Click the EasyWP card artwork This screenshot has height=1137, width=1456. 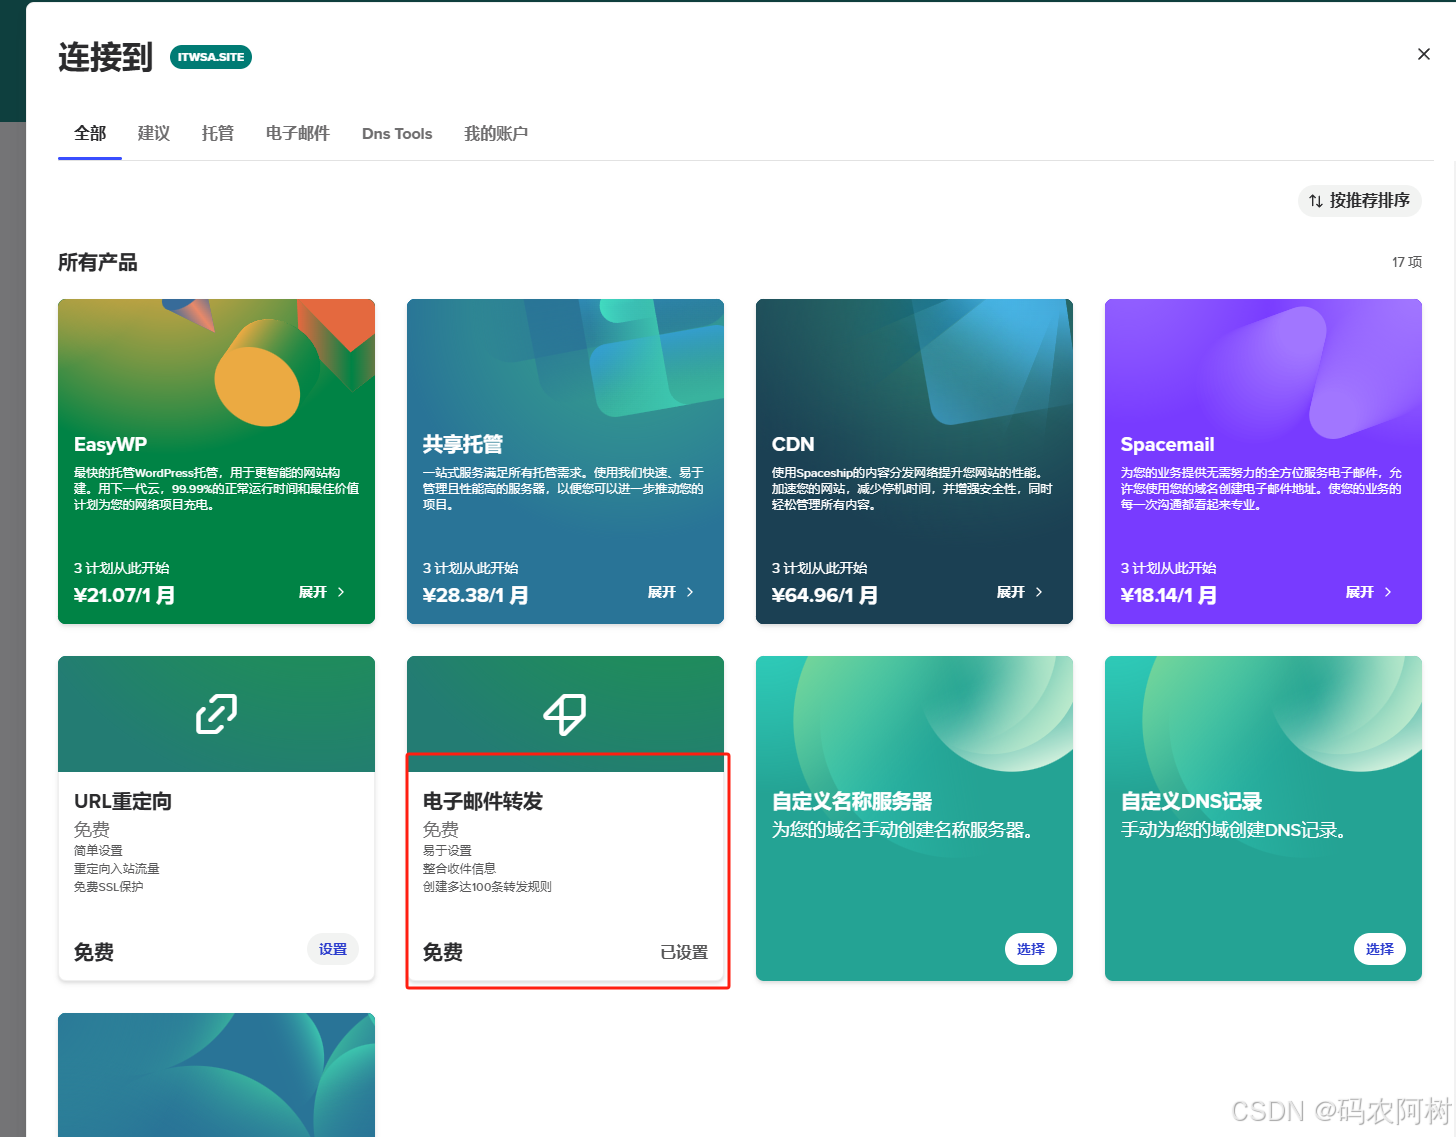216,362
